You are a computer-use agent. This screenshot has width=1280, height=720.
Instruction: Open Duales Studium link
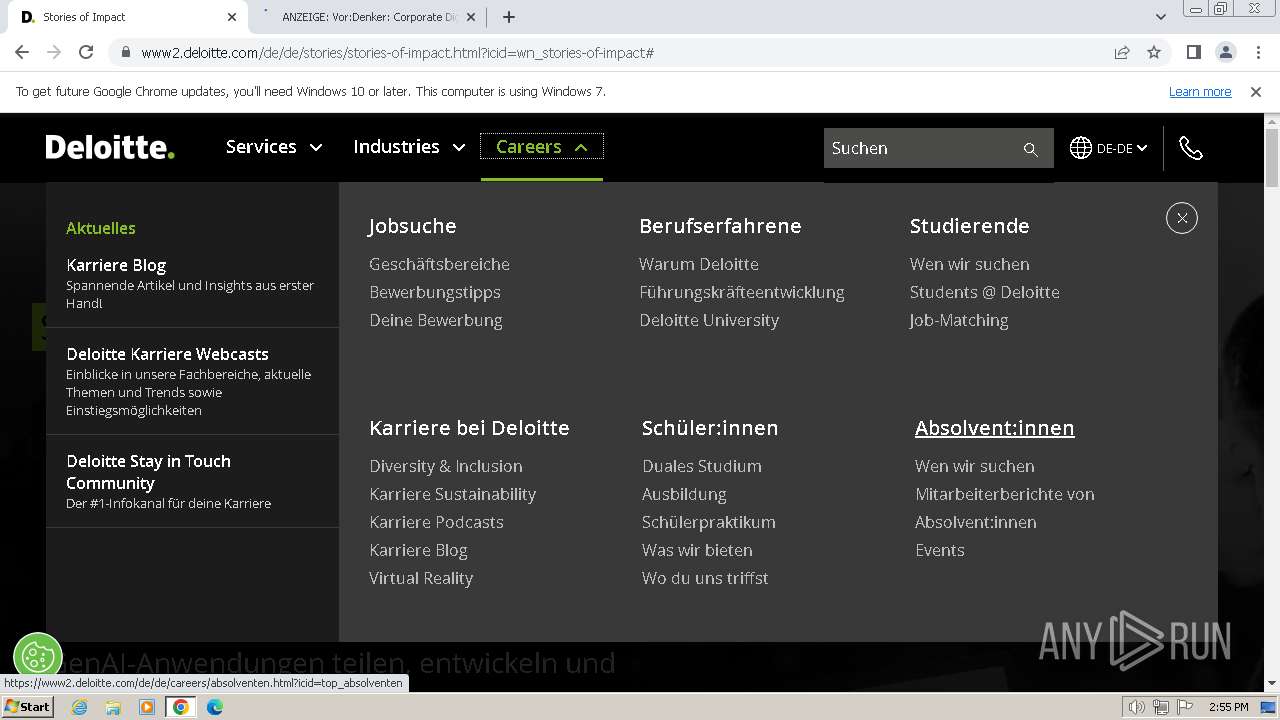pyautogui.click(x=702, y=466)
